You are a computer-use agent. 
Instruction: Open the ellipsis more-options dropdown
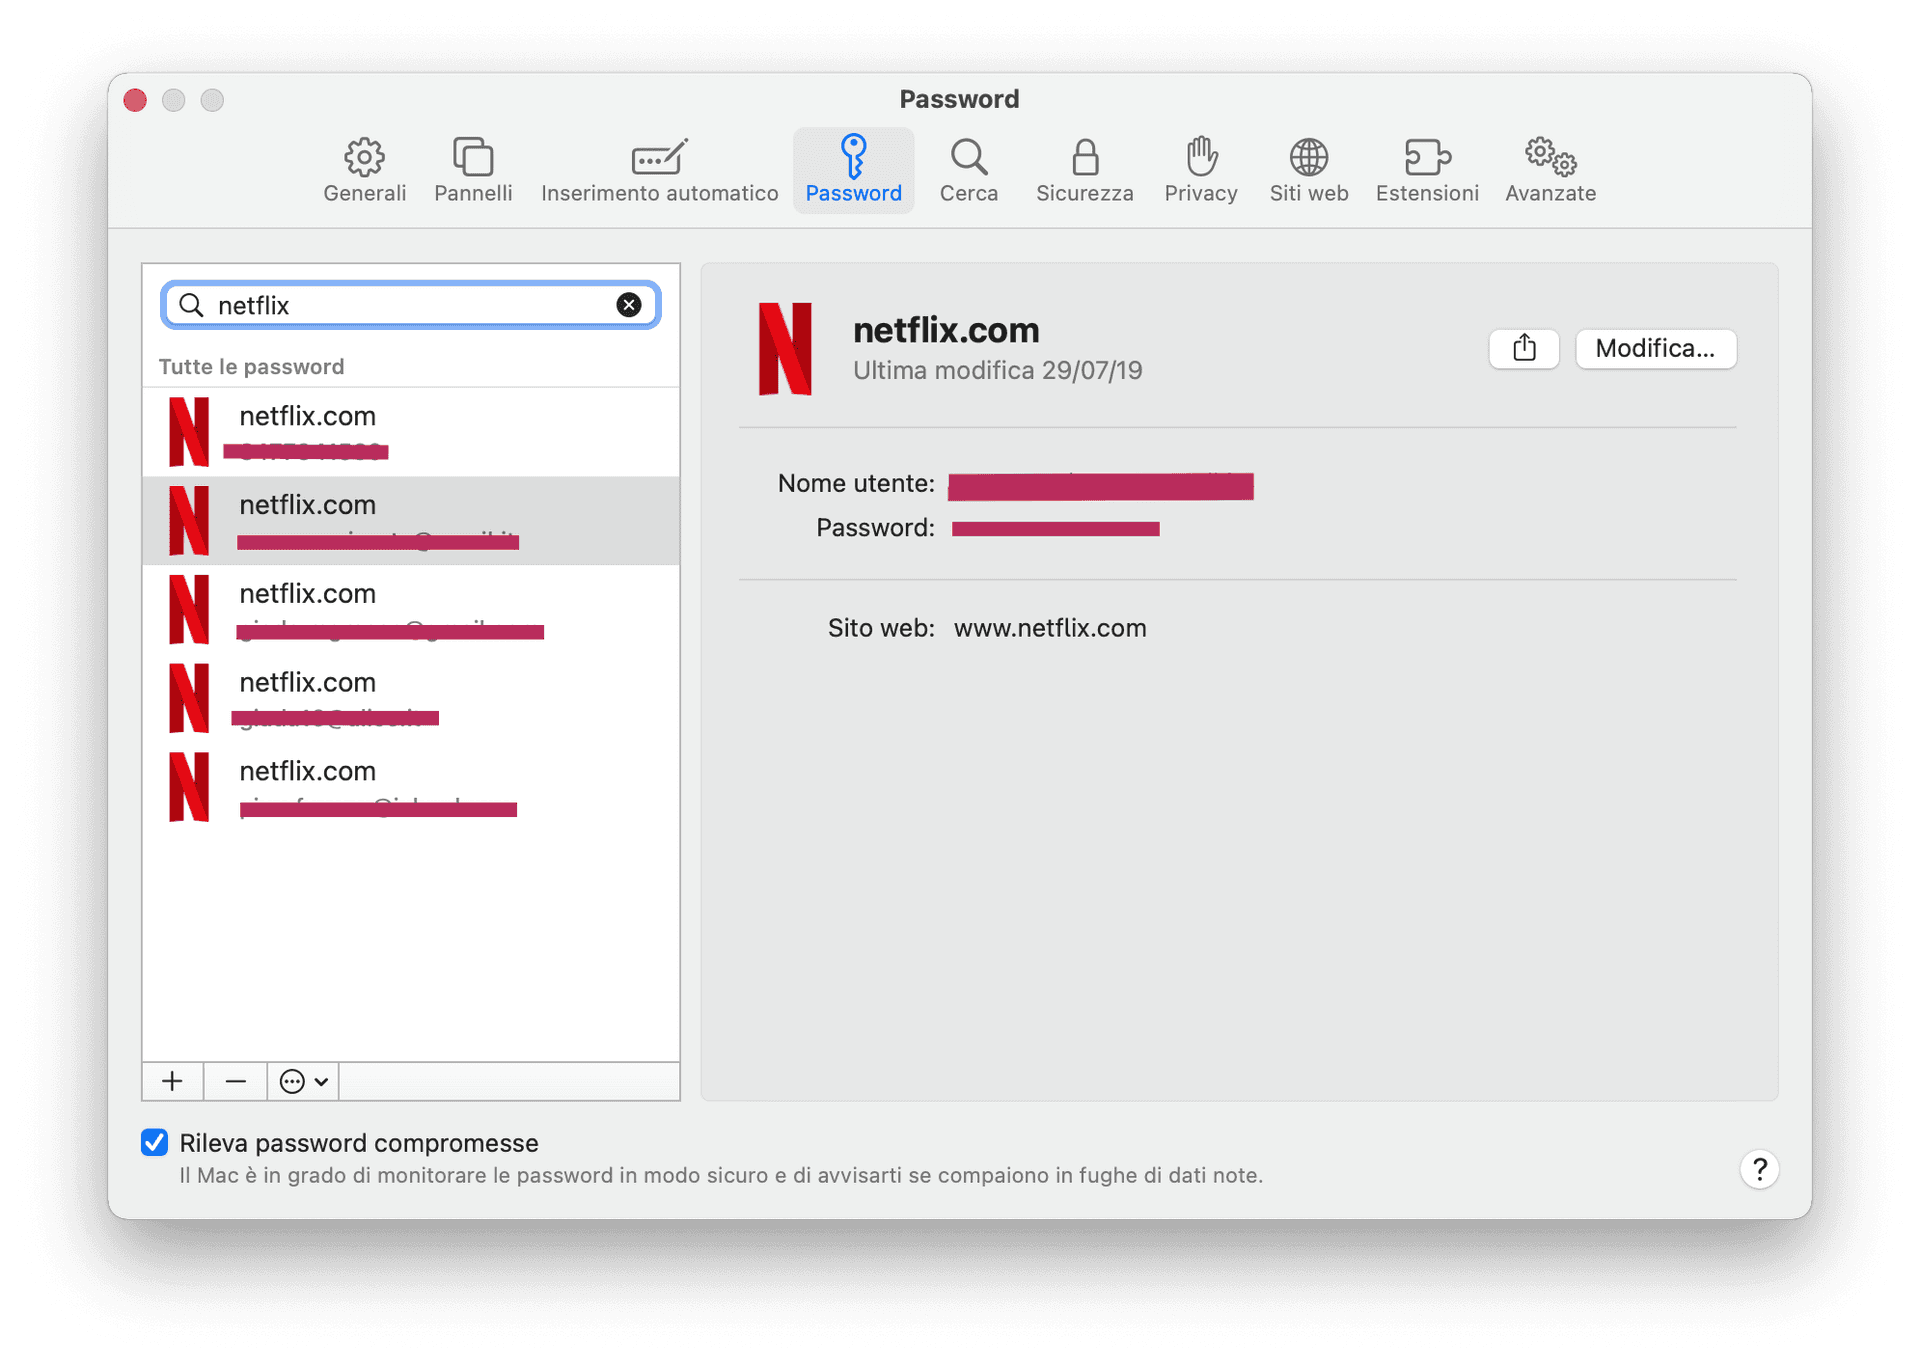pyautogui.click(x=304, y=1081)
